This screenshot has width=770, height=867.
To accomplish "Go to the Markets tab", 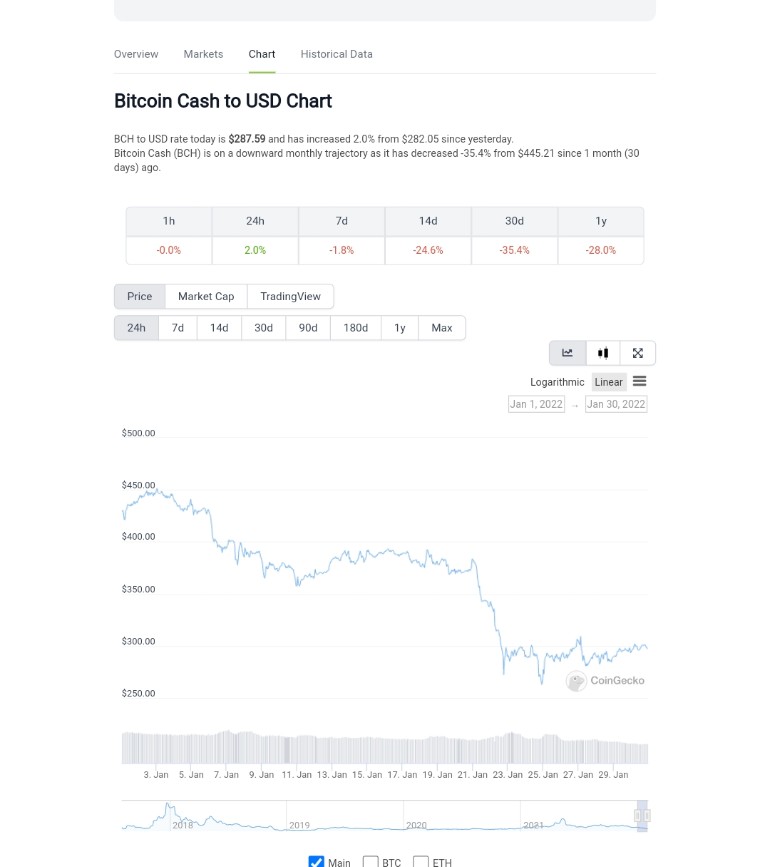I will tap(203, 54).
